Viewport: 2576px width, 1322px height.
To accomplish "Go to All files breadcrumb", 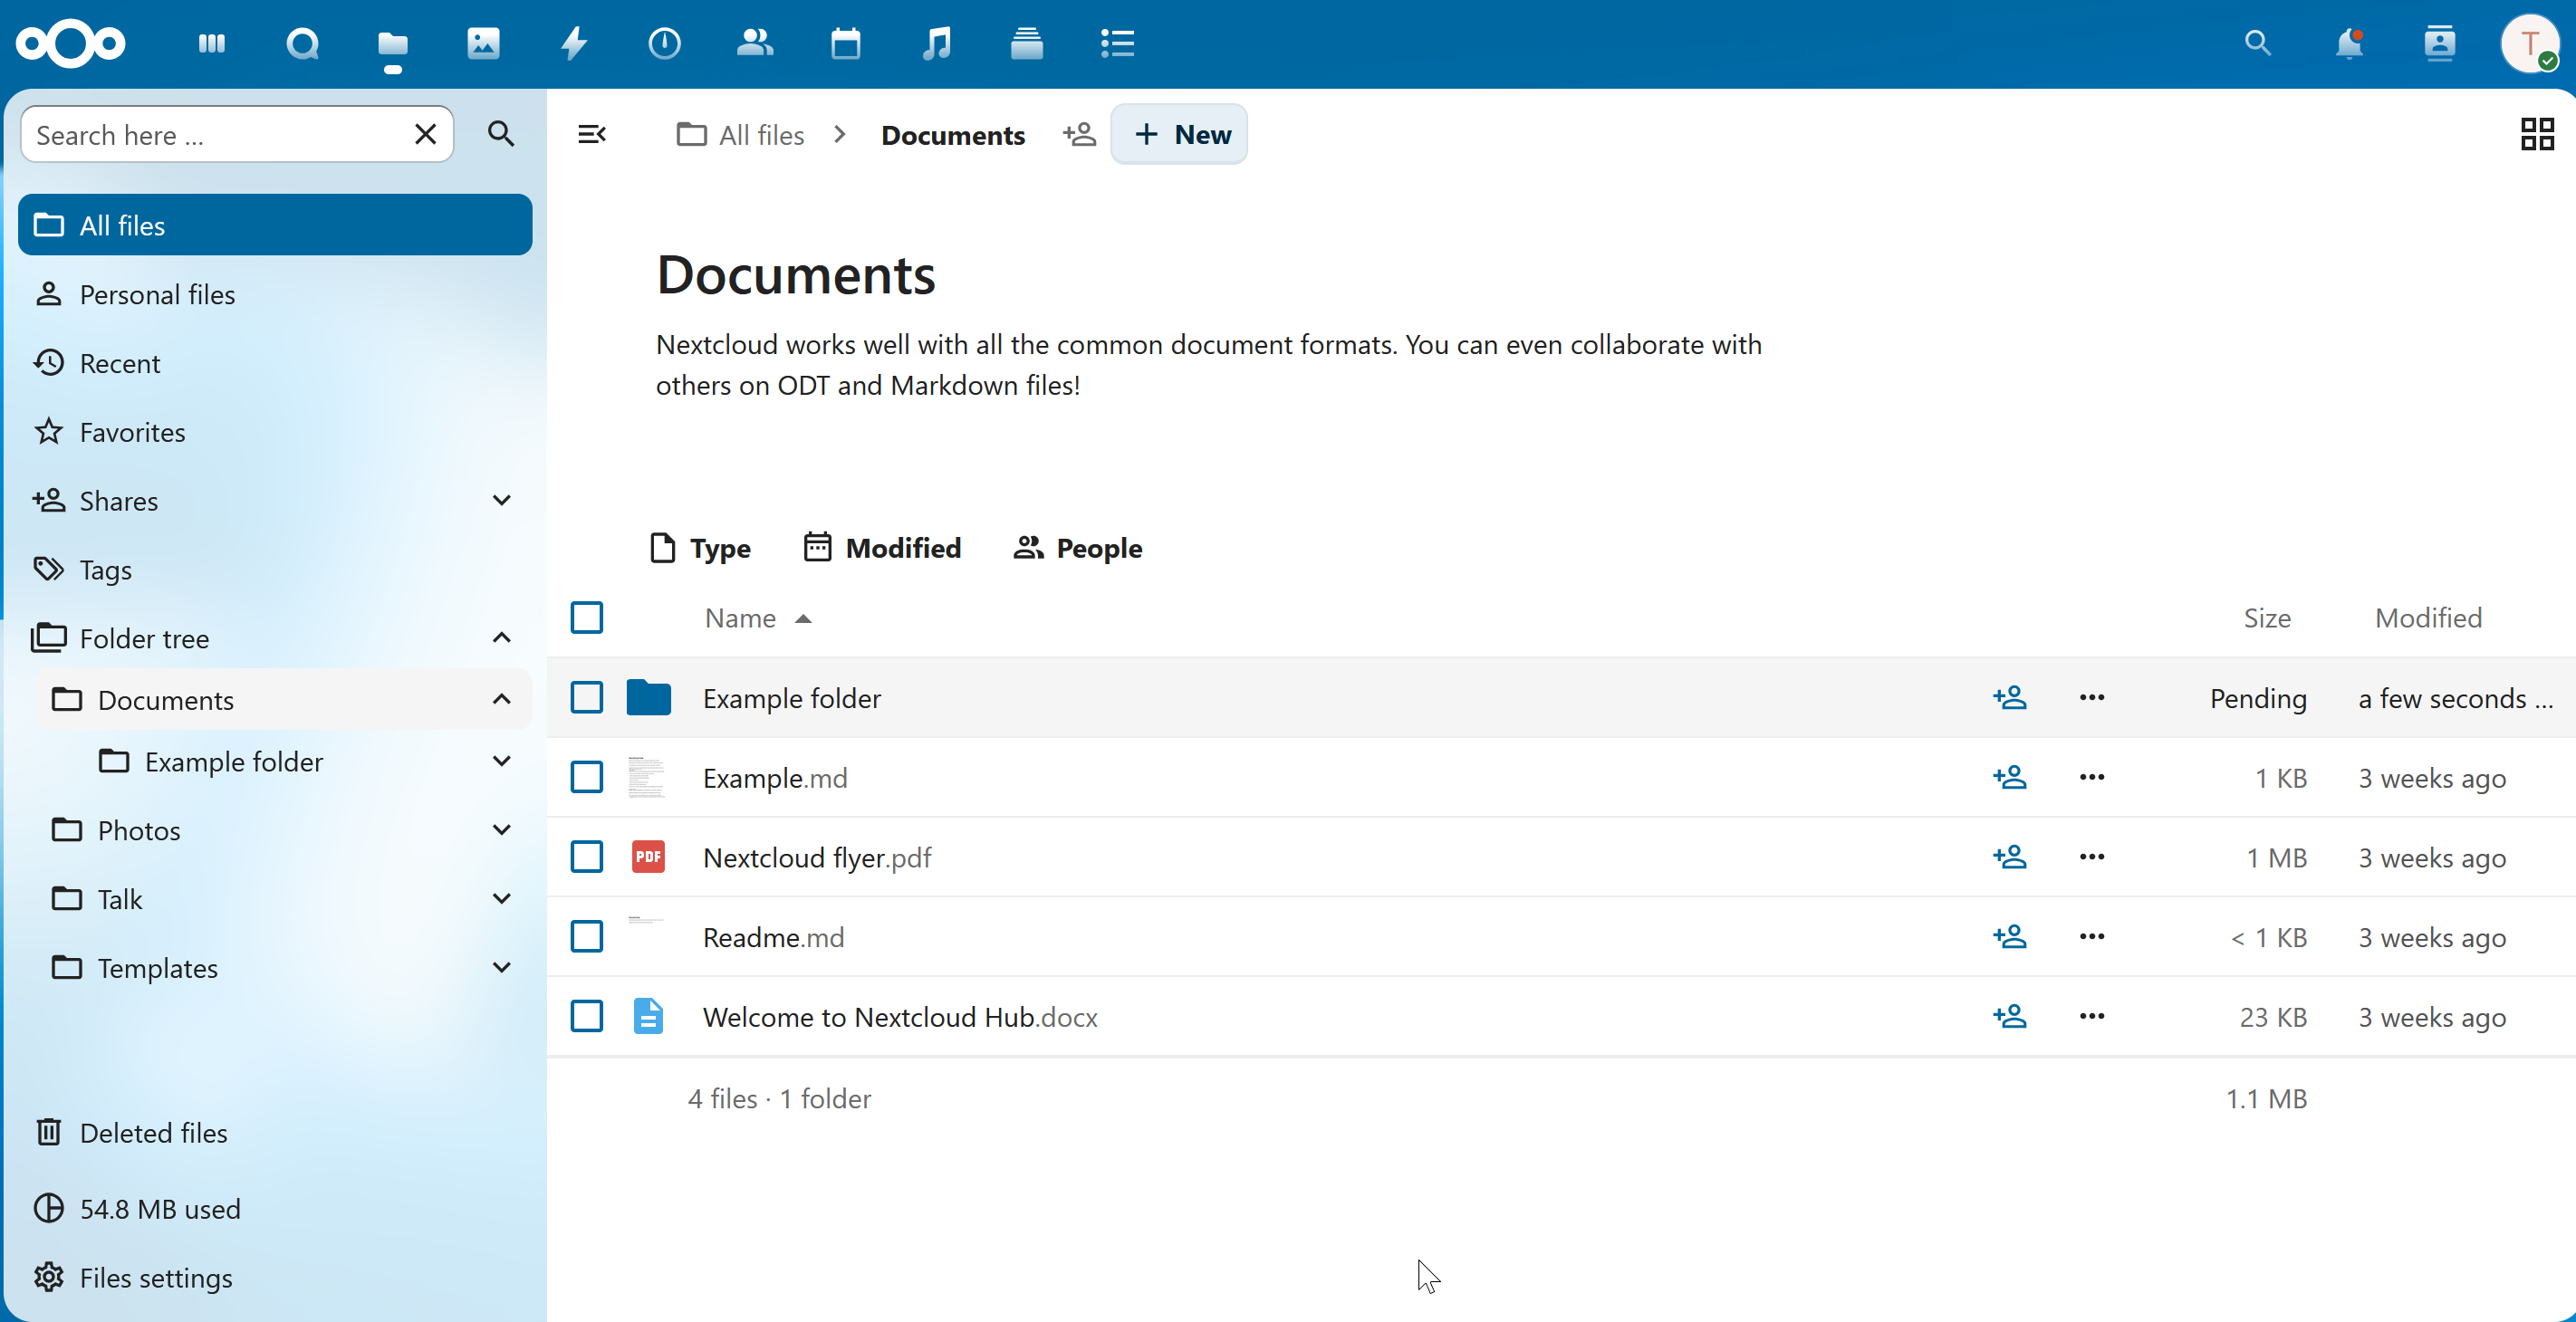I will (x=741, y=135).
